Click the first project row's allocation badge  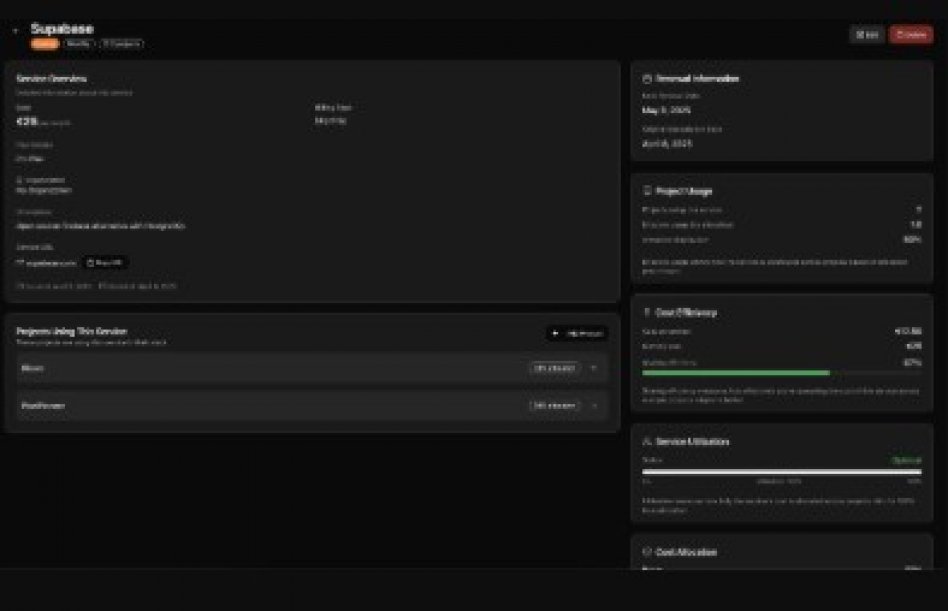coord(554,368)
